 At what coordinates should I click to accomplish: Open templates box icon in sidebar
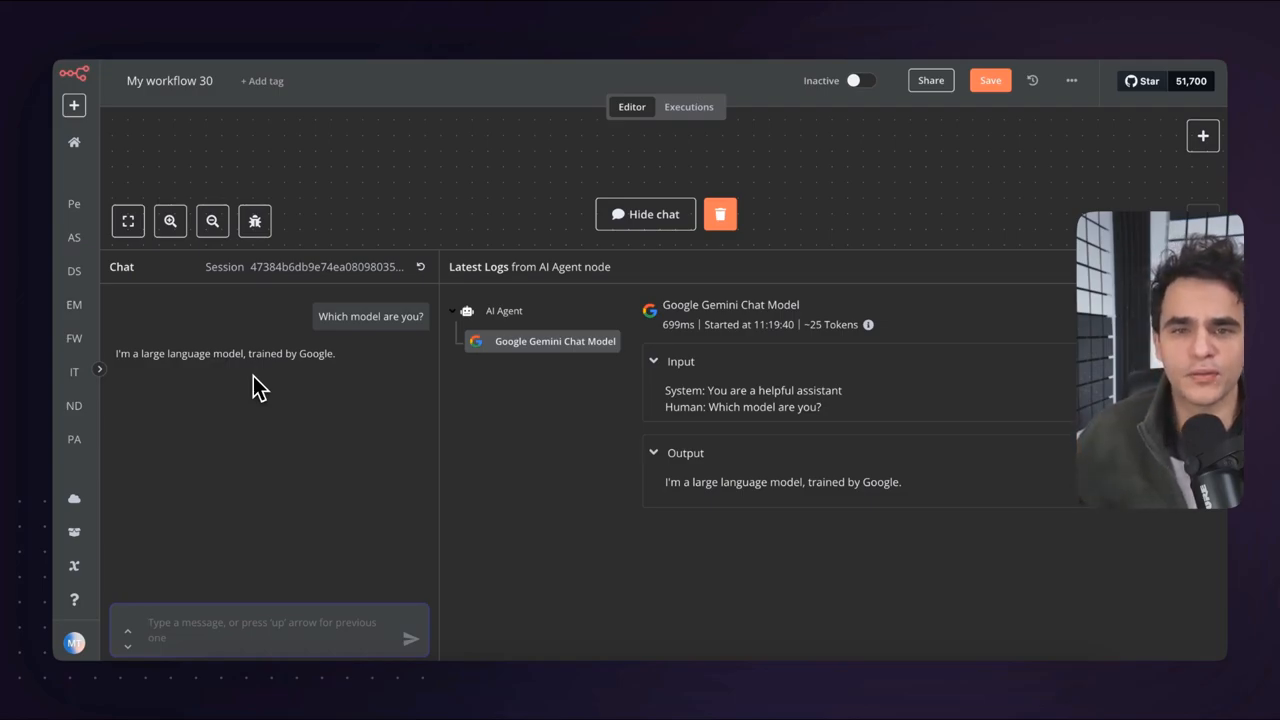[74, 532]
